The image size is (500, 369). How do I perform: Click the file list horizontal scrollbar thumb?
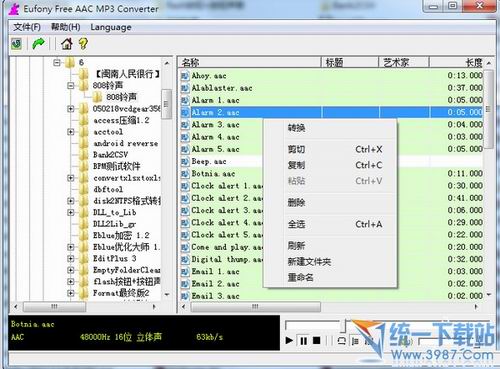256,307
